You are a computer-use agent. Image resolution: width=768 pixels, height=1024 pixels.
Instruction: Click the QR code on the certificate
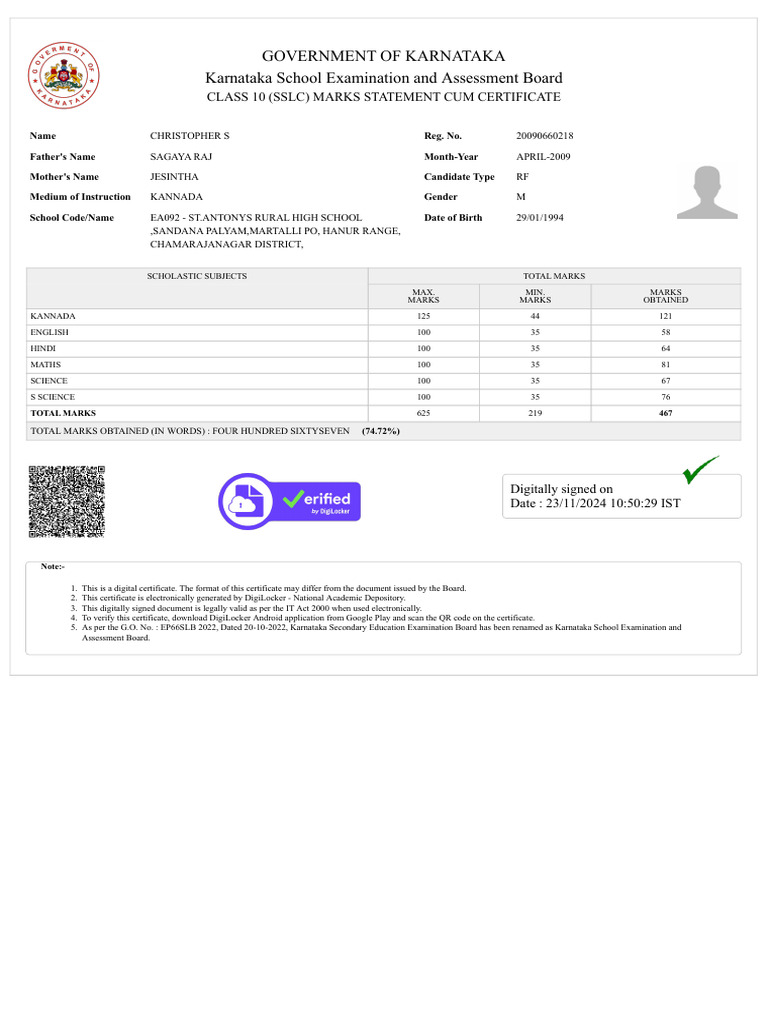click(67, 502)
